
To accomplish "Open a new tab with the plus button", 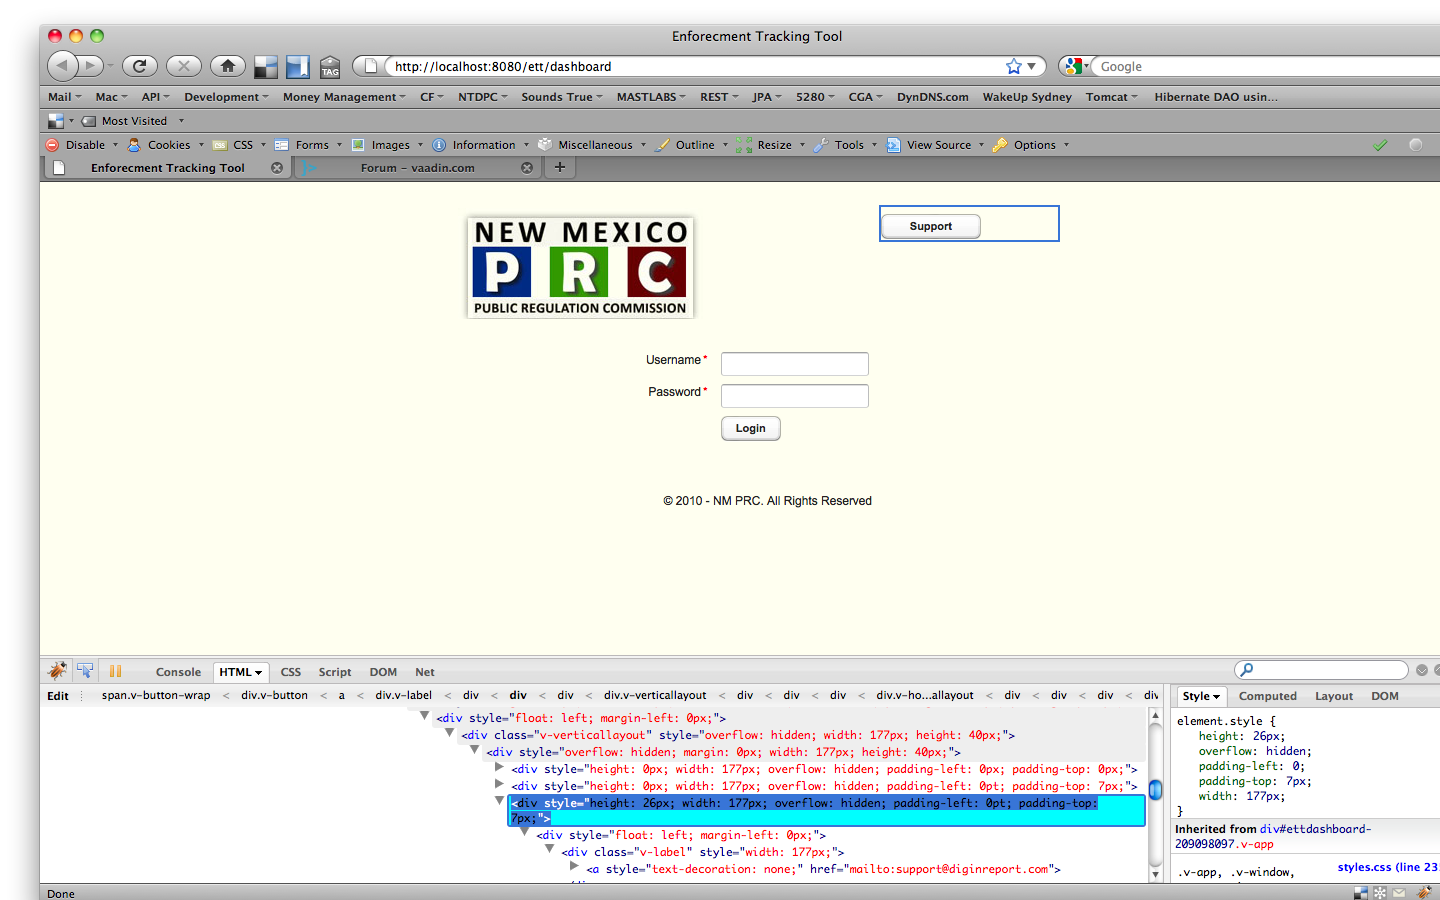I will pos(560,167).
